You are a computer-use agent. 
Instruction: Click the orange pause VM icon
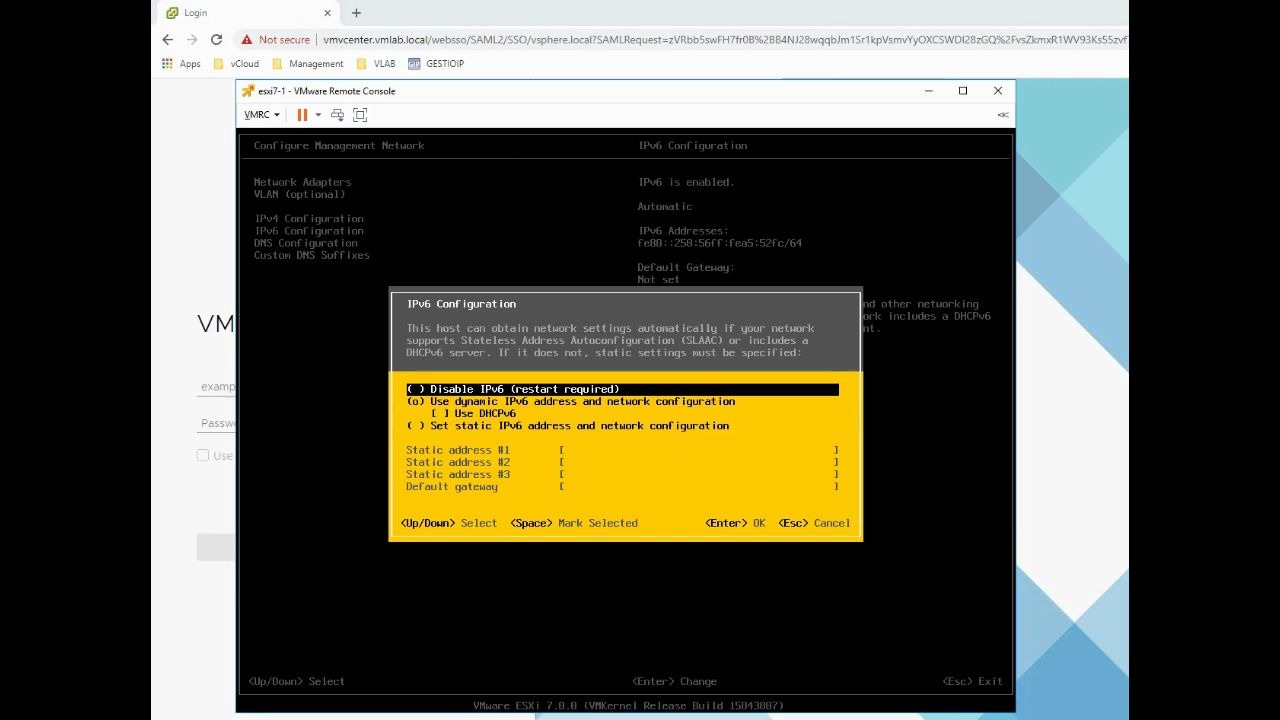pos(302,115)
